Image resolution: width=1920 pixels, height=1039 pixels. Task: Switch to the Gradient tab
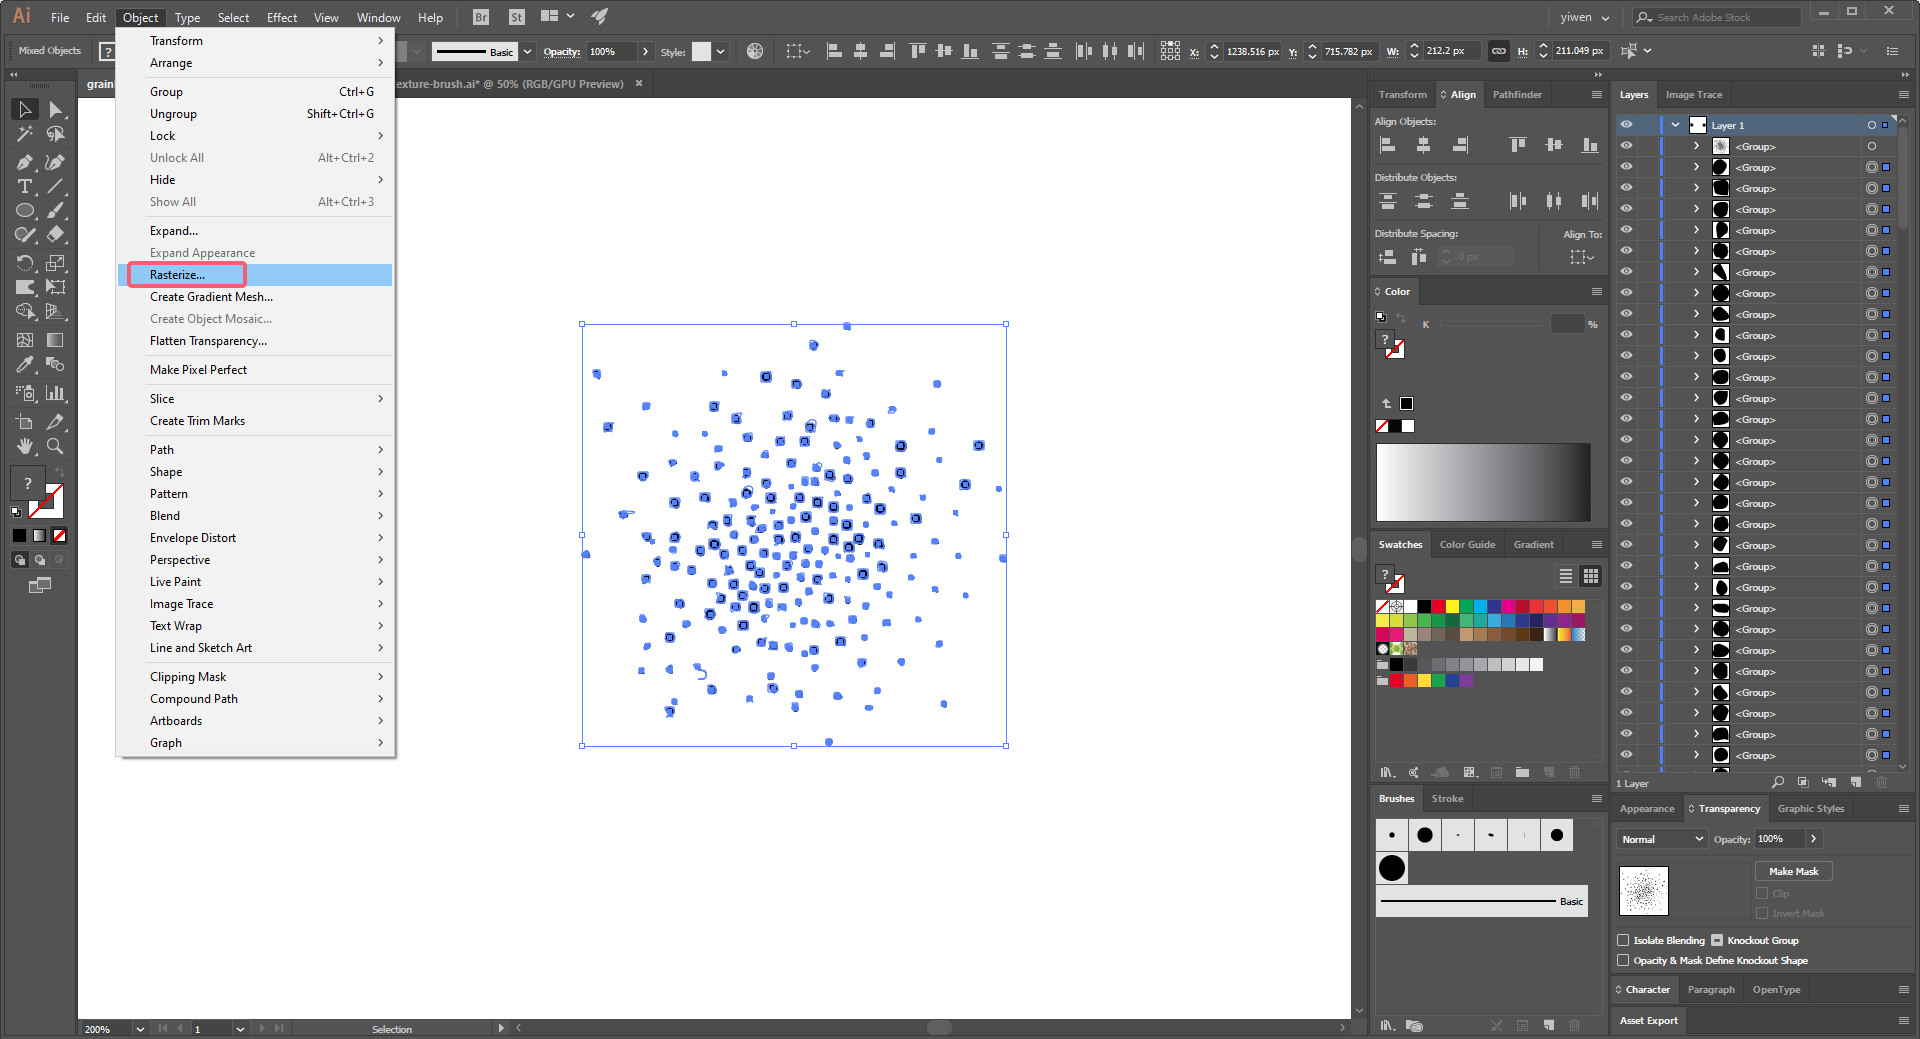(1533, 544)
